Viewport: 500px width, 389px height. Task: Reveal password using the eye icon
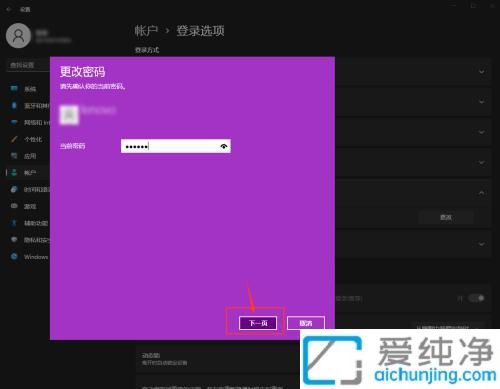(224, 146)
